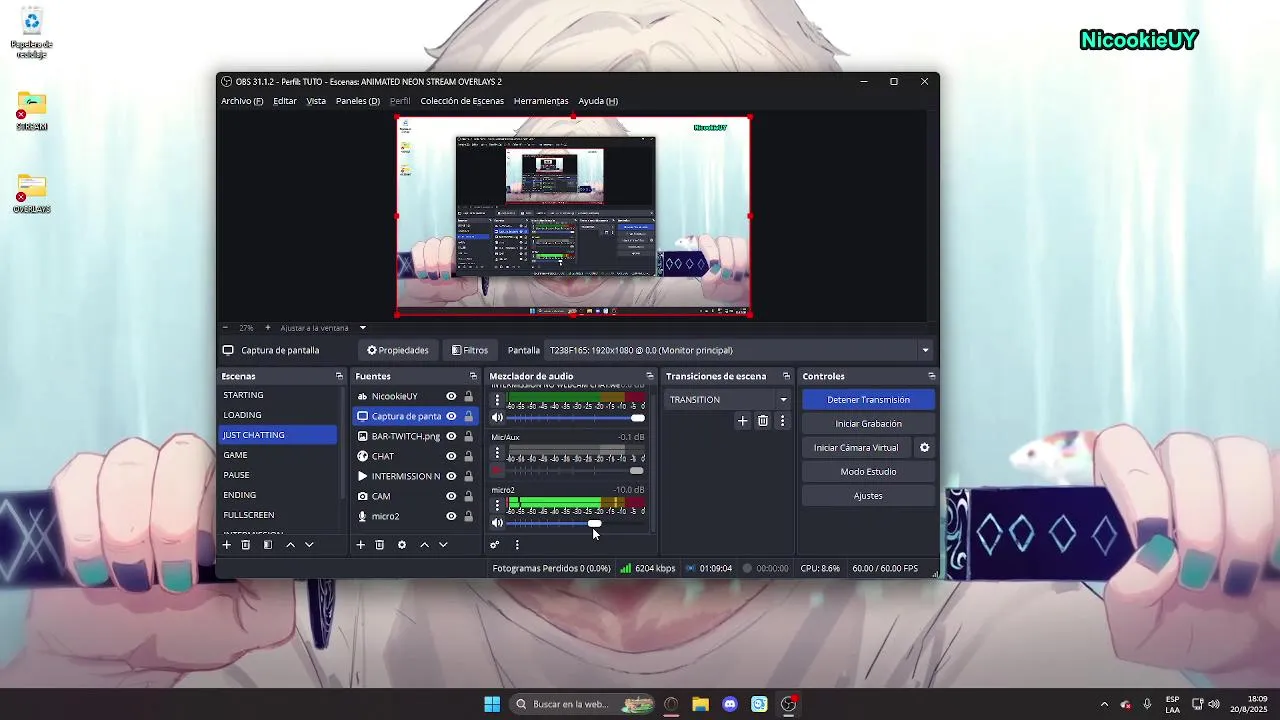Open the Editar menu
1280x720 pixels.
point(285,101)
